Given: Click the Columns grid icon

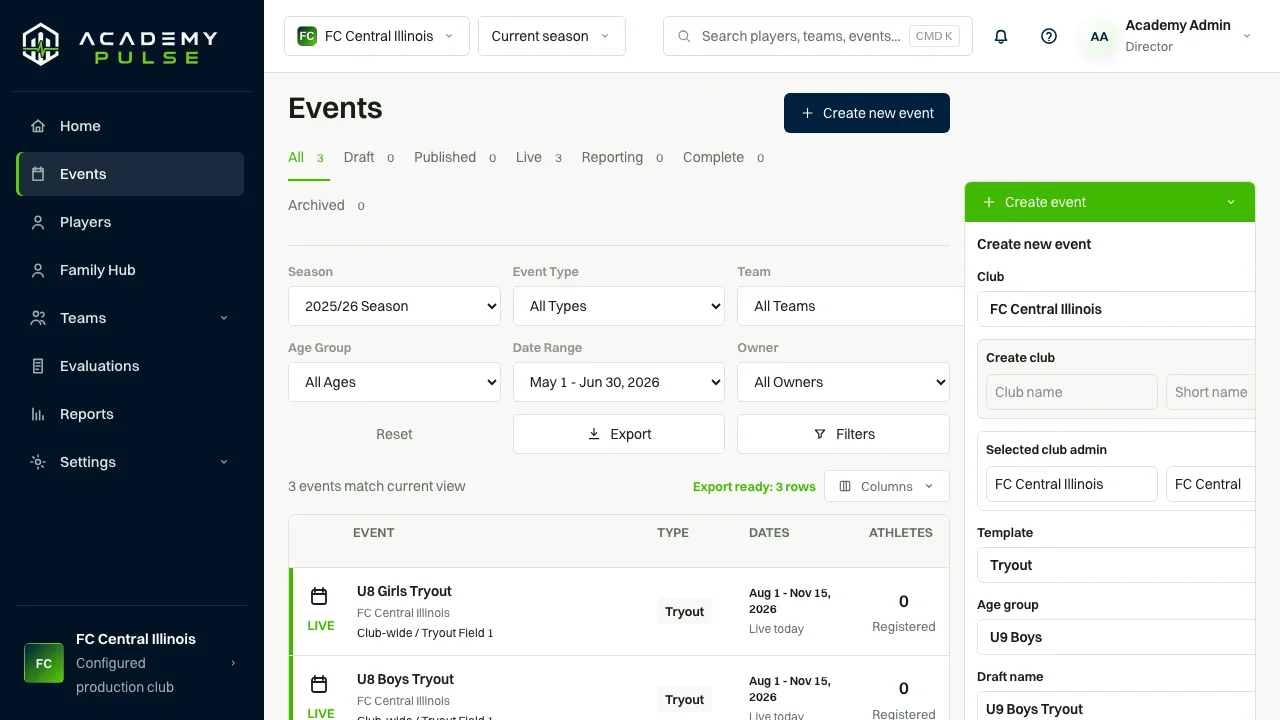Looking at the screenshot, I should click(845, 486).
